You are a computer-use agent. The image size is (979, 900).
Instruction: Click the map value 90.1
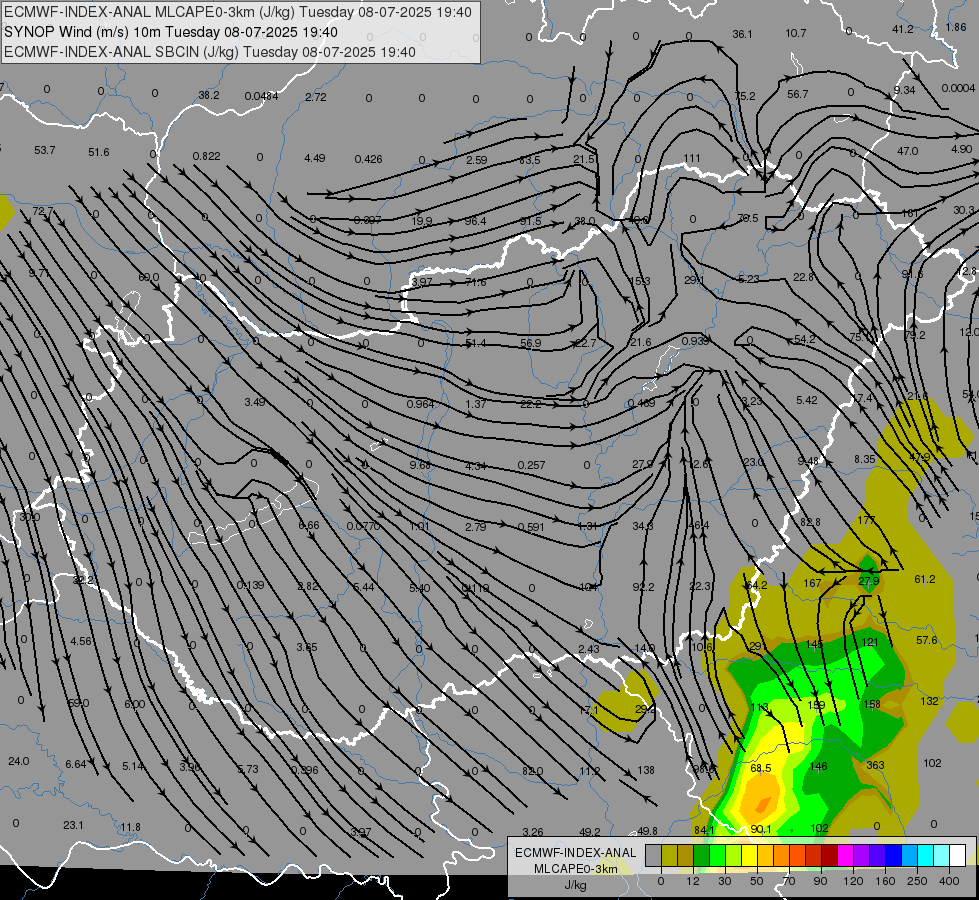pos(761,829)
